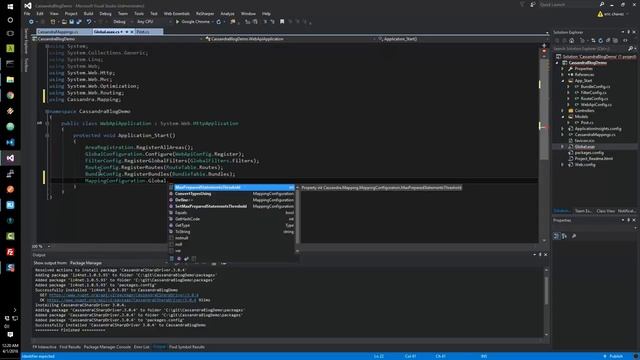Click Solution Explorer Show All Files icon
This screenshot has width=640, height=360.
point(616,40)
